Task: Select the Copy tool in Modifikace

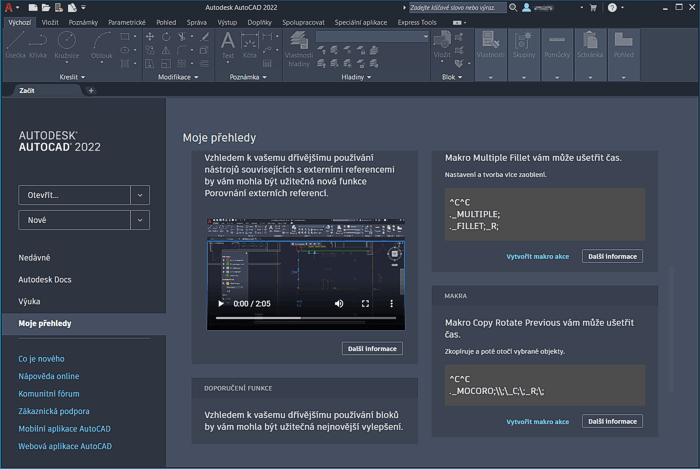Action: pyautogui.click(x=150, y=50)
